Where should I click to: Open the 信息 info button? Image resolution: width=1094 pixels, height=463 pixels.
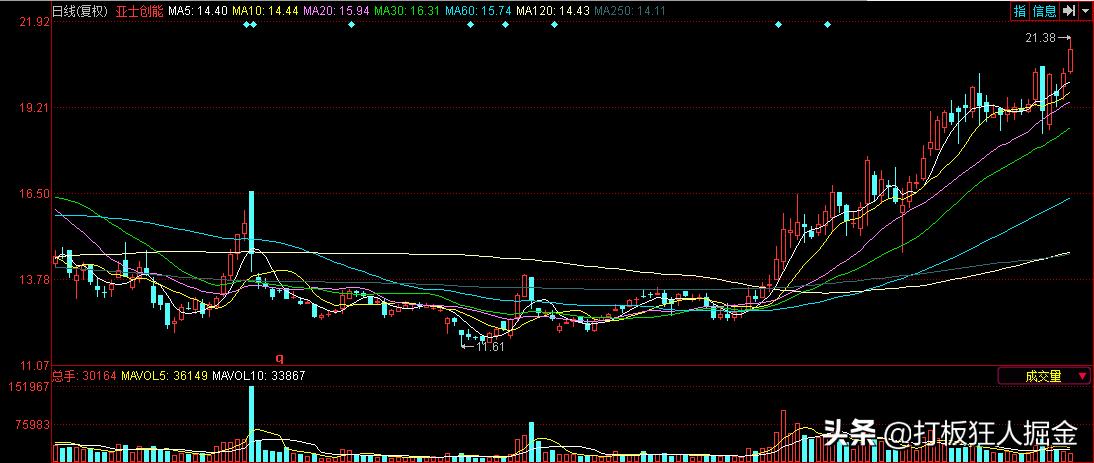pos(1044,10)
